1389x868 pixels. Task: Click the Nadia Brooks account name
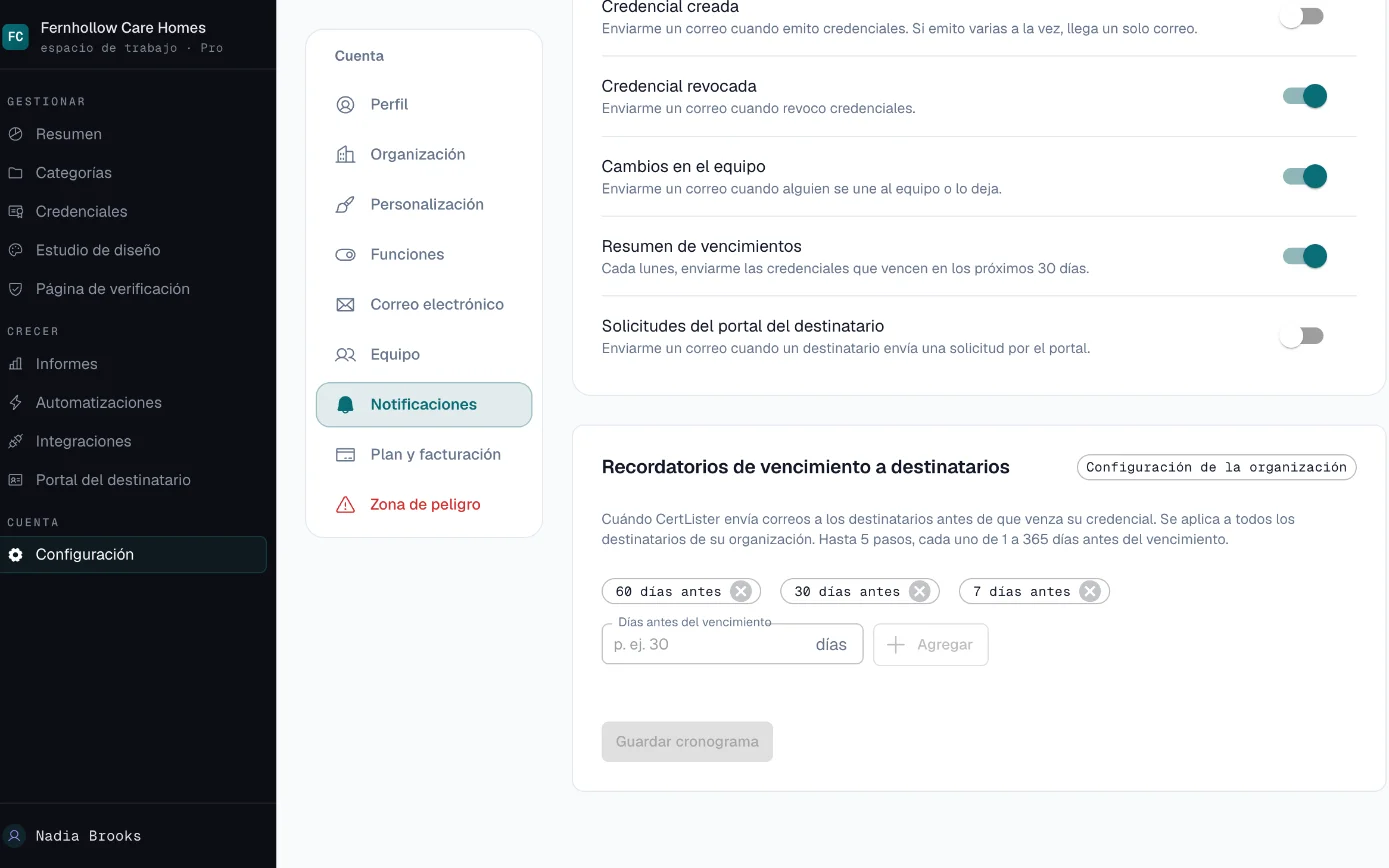pyautogui.click(x=88, y=836)
